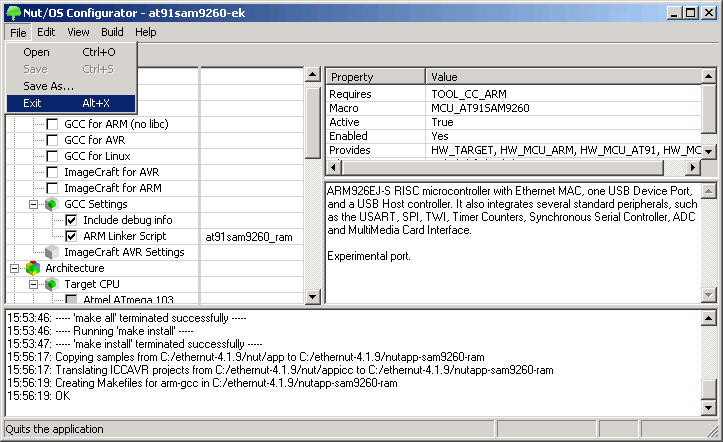The height and width of the screenshot is (442, 723).
Task: Click property table scroll down arrow
Action: click(x=709, y=151)
